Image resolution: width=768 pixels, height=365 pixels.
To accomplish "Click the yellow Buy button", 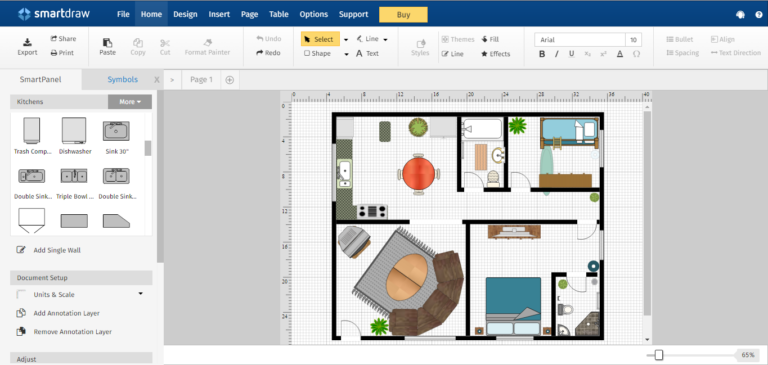I will click(403, 15).
